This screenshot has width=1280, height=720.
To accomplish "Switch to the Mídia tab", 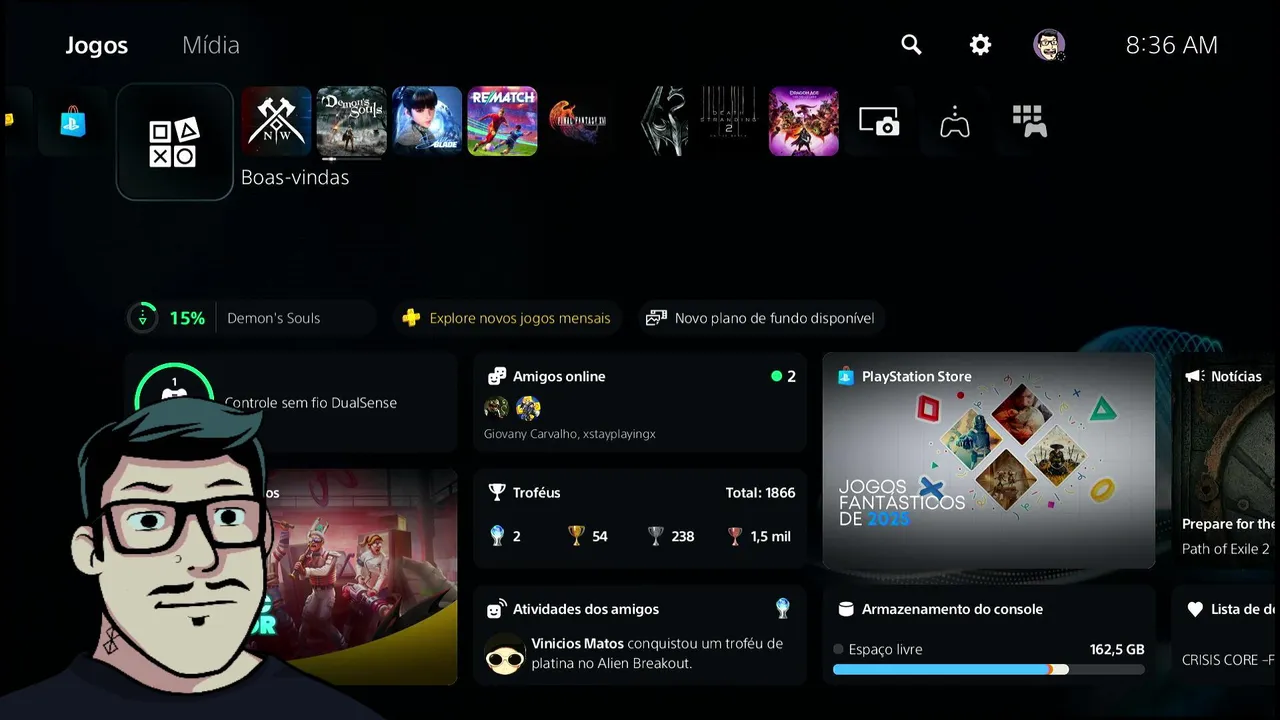I will pos(210,45).
